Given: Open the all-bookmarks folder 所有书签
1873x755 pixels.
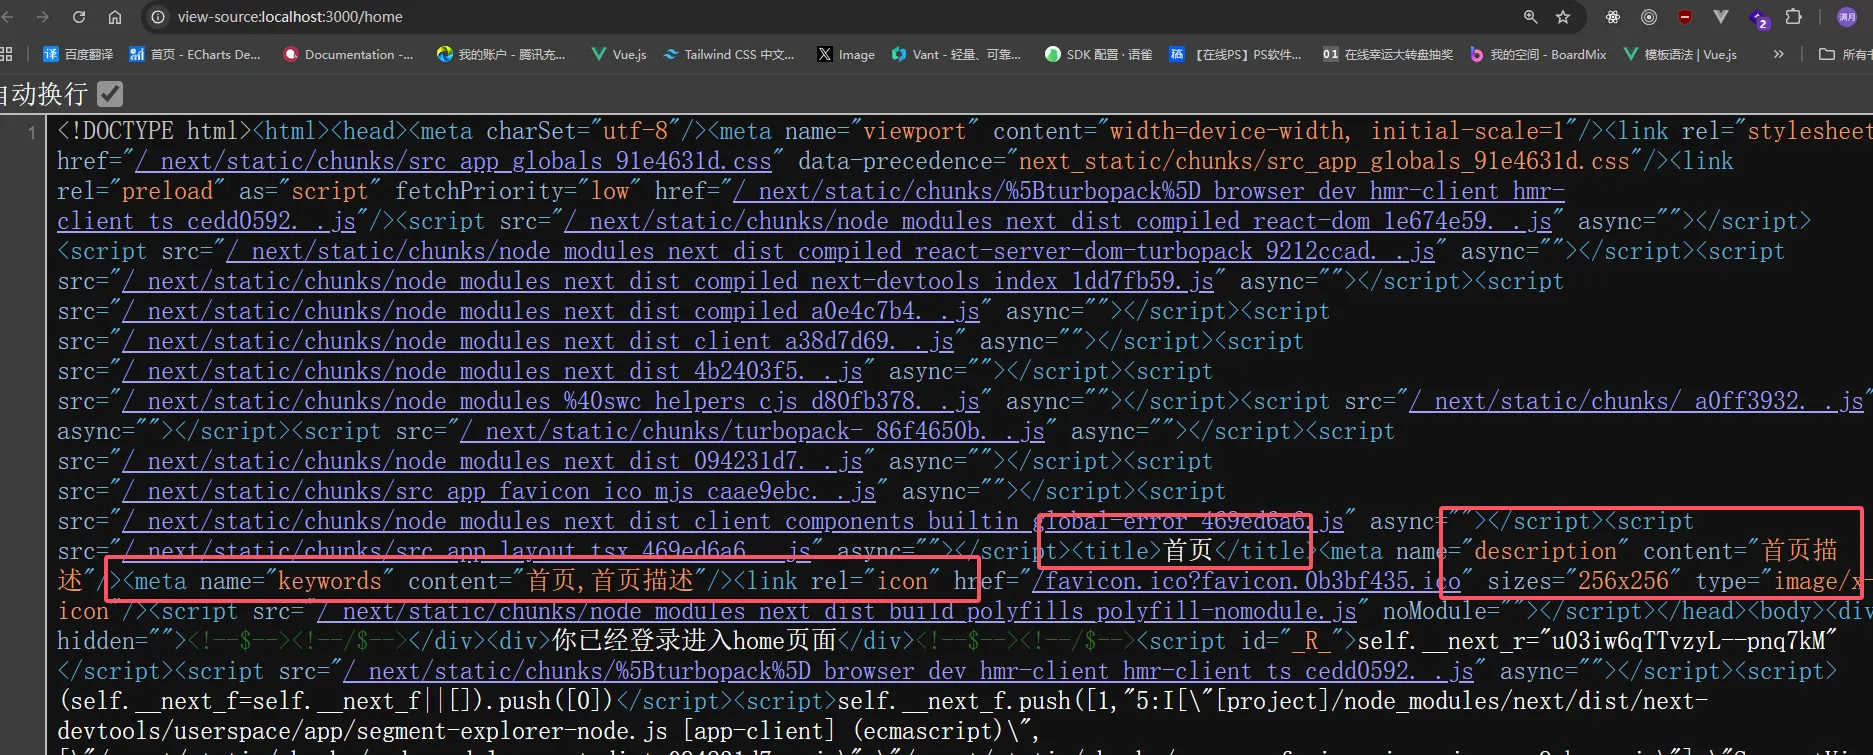Looking at the screenshot, I should tap(1845, 54).
